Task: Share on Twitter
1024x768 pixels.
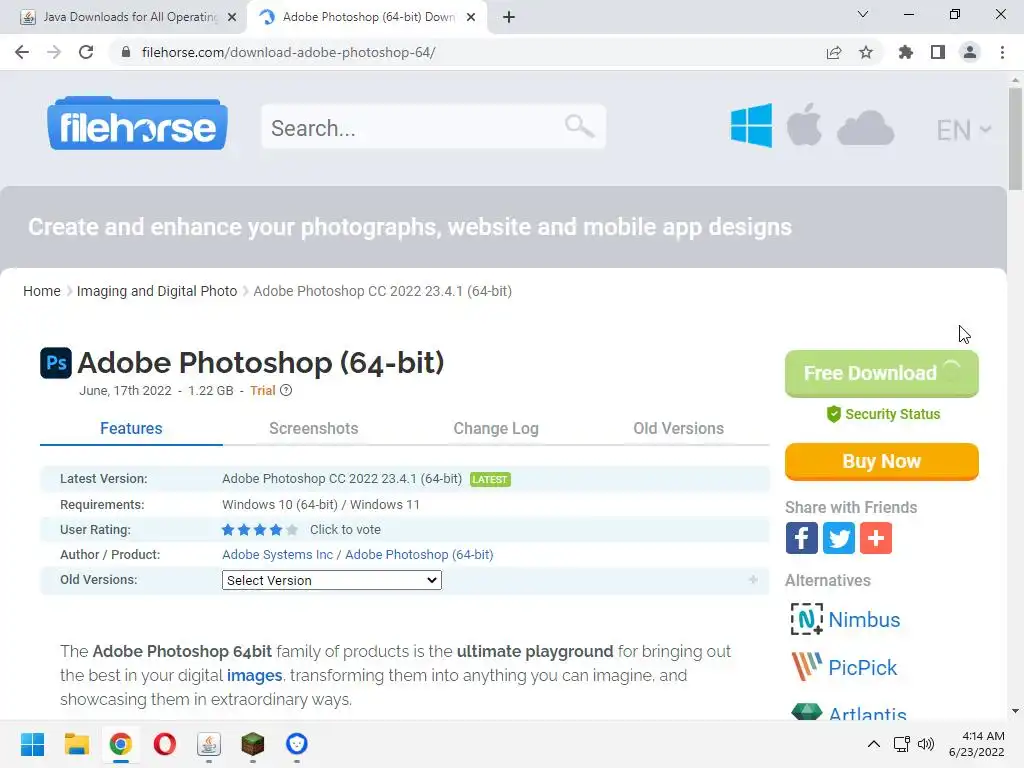Action: coord(839,538)
